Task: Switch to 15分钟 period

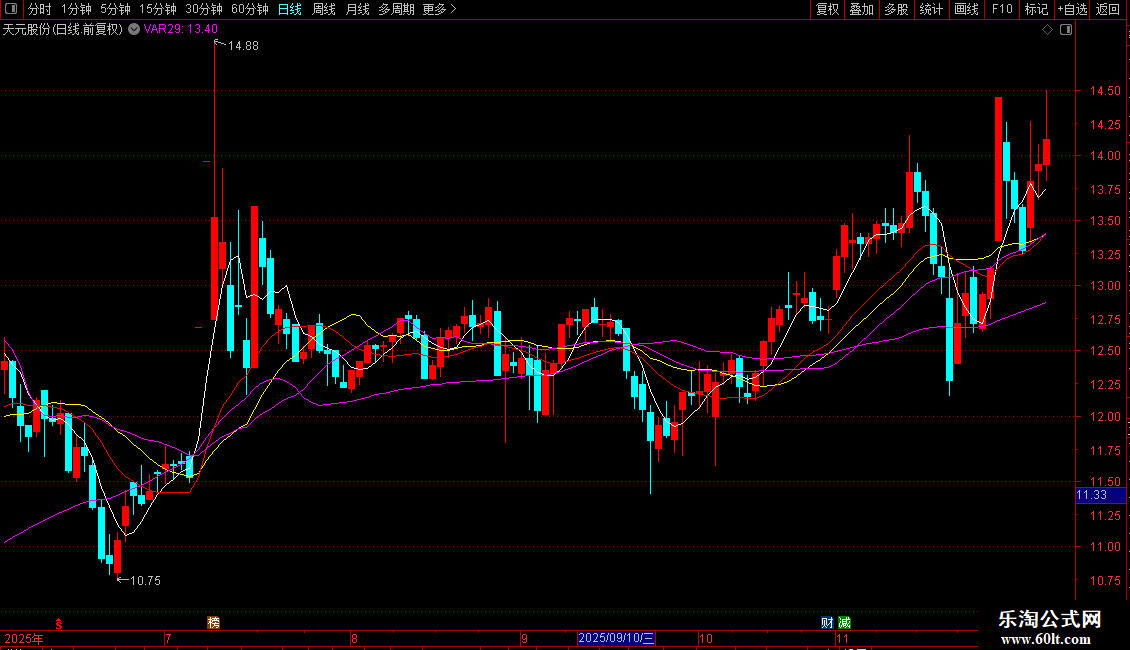Action: point(158,9)
